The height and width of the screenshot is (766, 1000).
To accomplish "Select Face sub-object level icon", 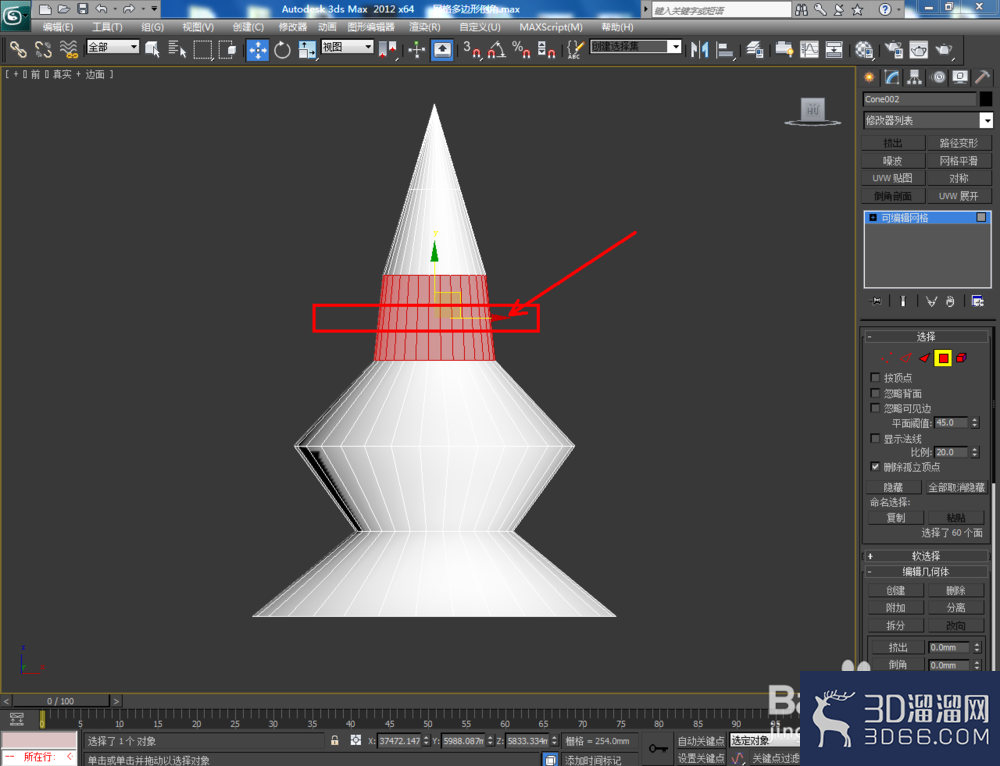I will pyautogui.click(x=924, y=358).
